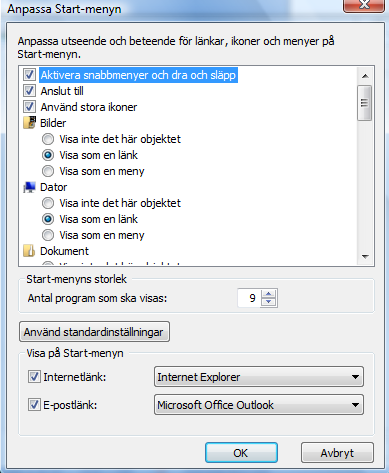Image resolution: width=389 pixels, height=473 pixels.
Task: Click the list scrollbar down arrow
Action: coord(365,257)
